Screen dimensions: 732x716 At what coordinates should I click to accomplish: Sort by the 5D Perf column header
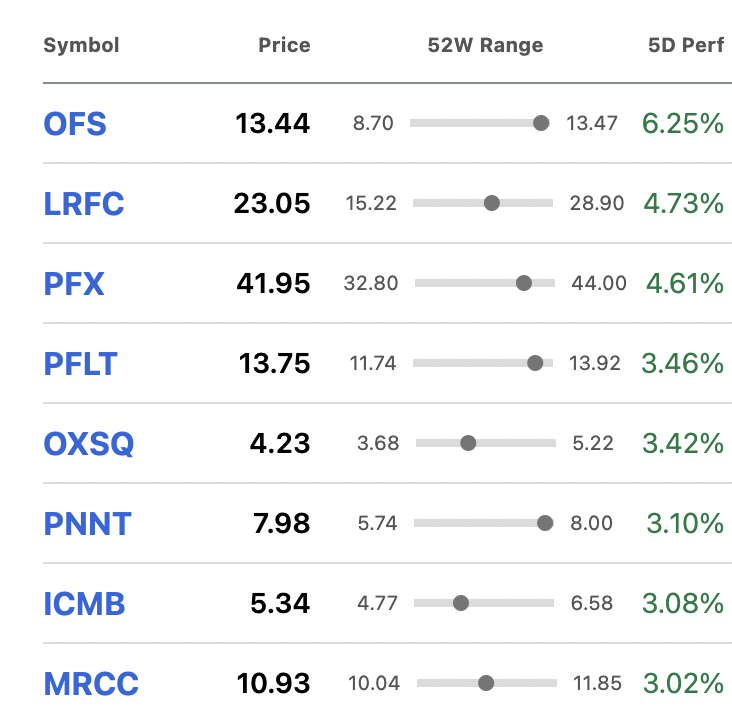click(686, 45)
